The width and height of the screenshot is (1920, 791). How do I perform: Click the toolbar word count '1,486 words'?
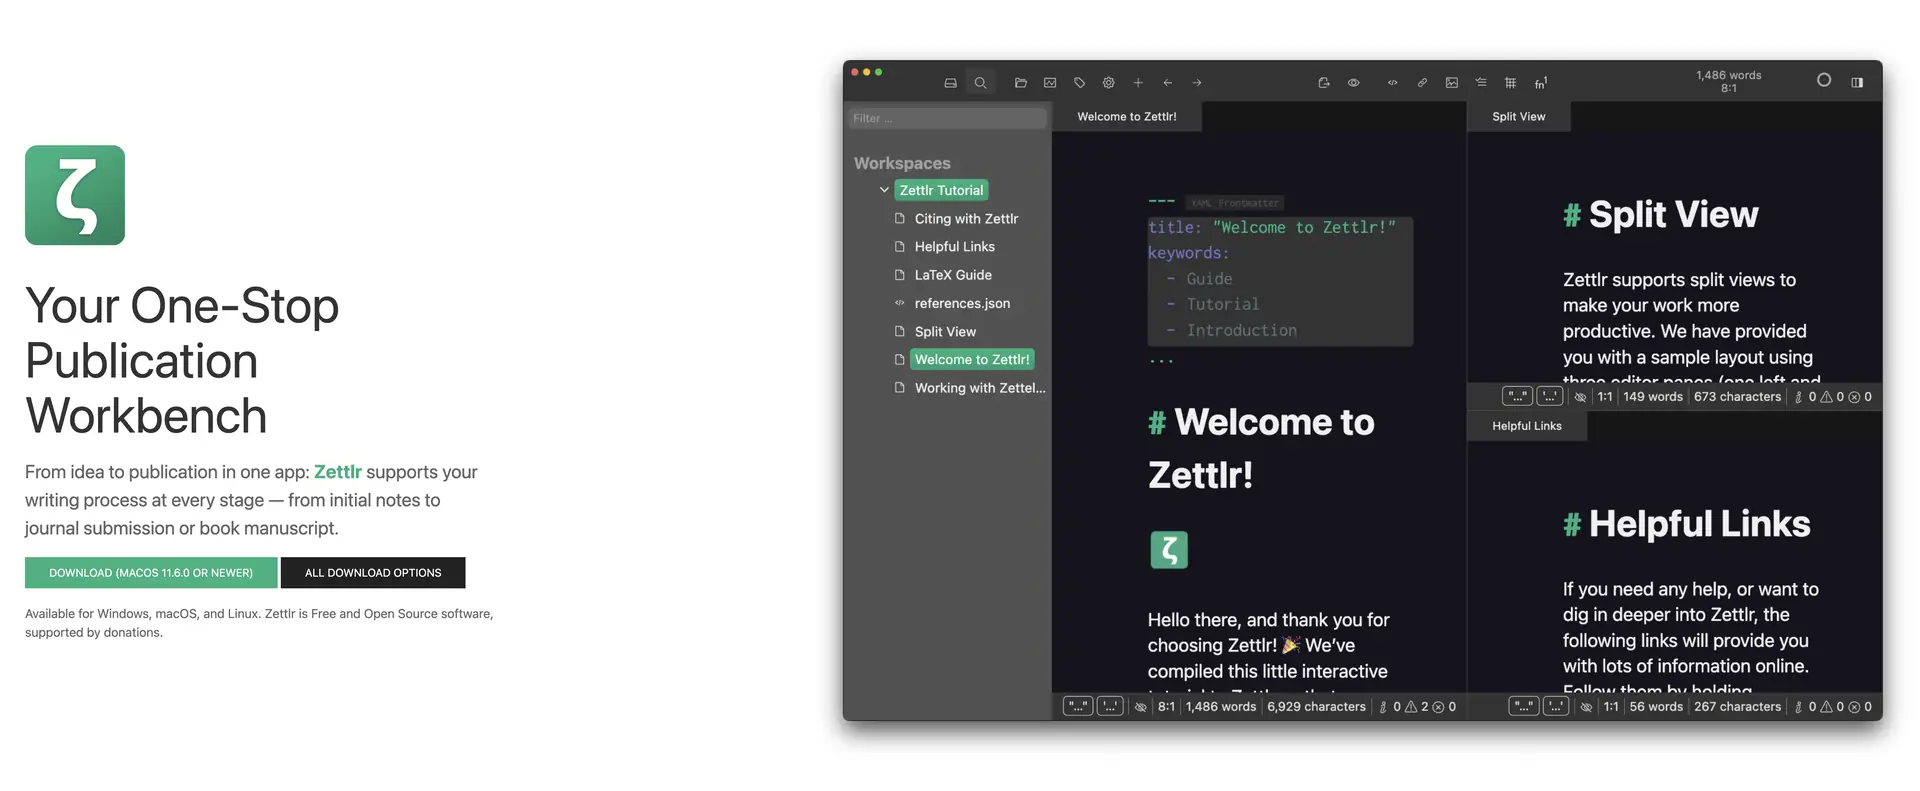tap(1728, 75)
